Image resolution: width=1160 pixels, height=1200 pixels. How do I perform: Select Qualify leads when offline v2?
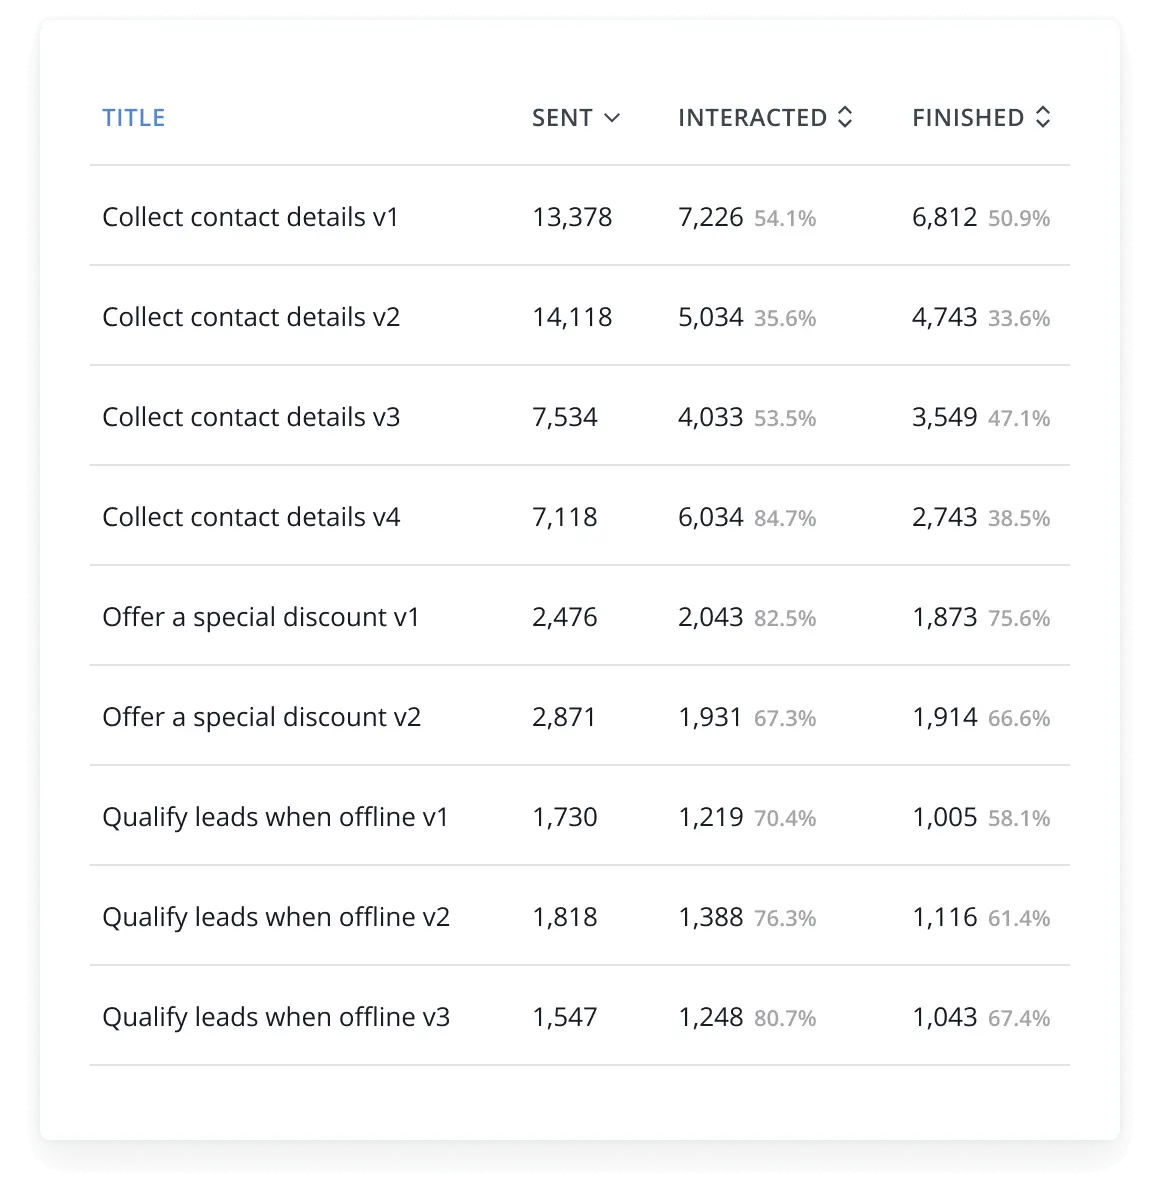coord(276,917)
